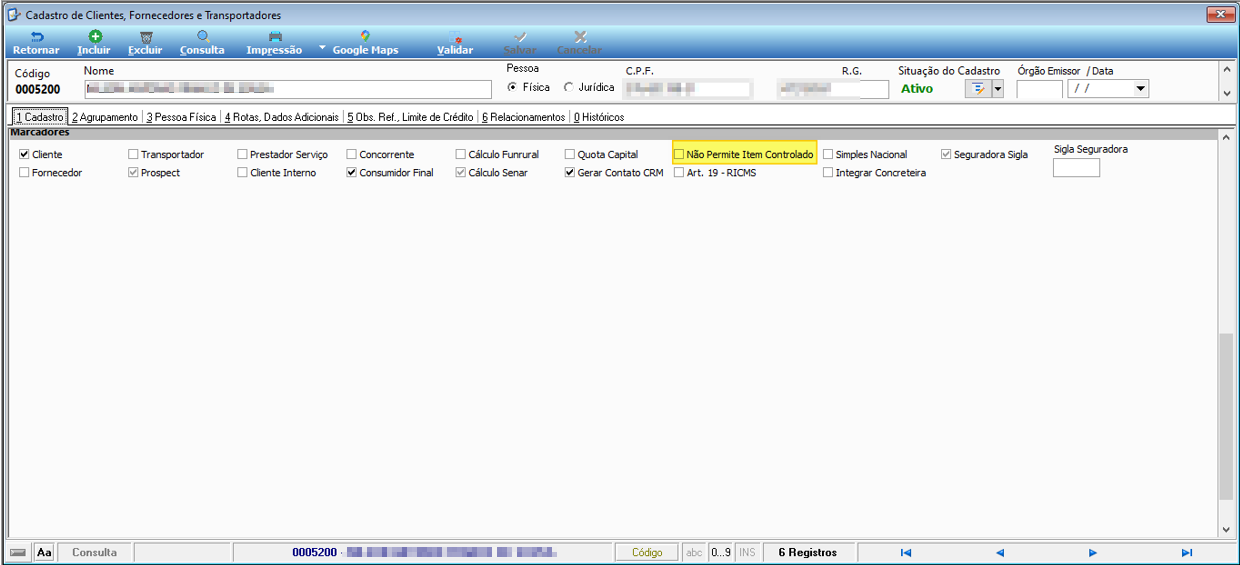Check the Art. 19 - RICMS box
This screenshot has width=1240, height=565.
coord(679,173)
